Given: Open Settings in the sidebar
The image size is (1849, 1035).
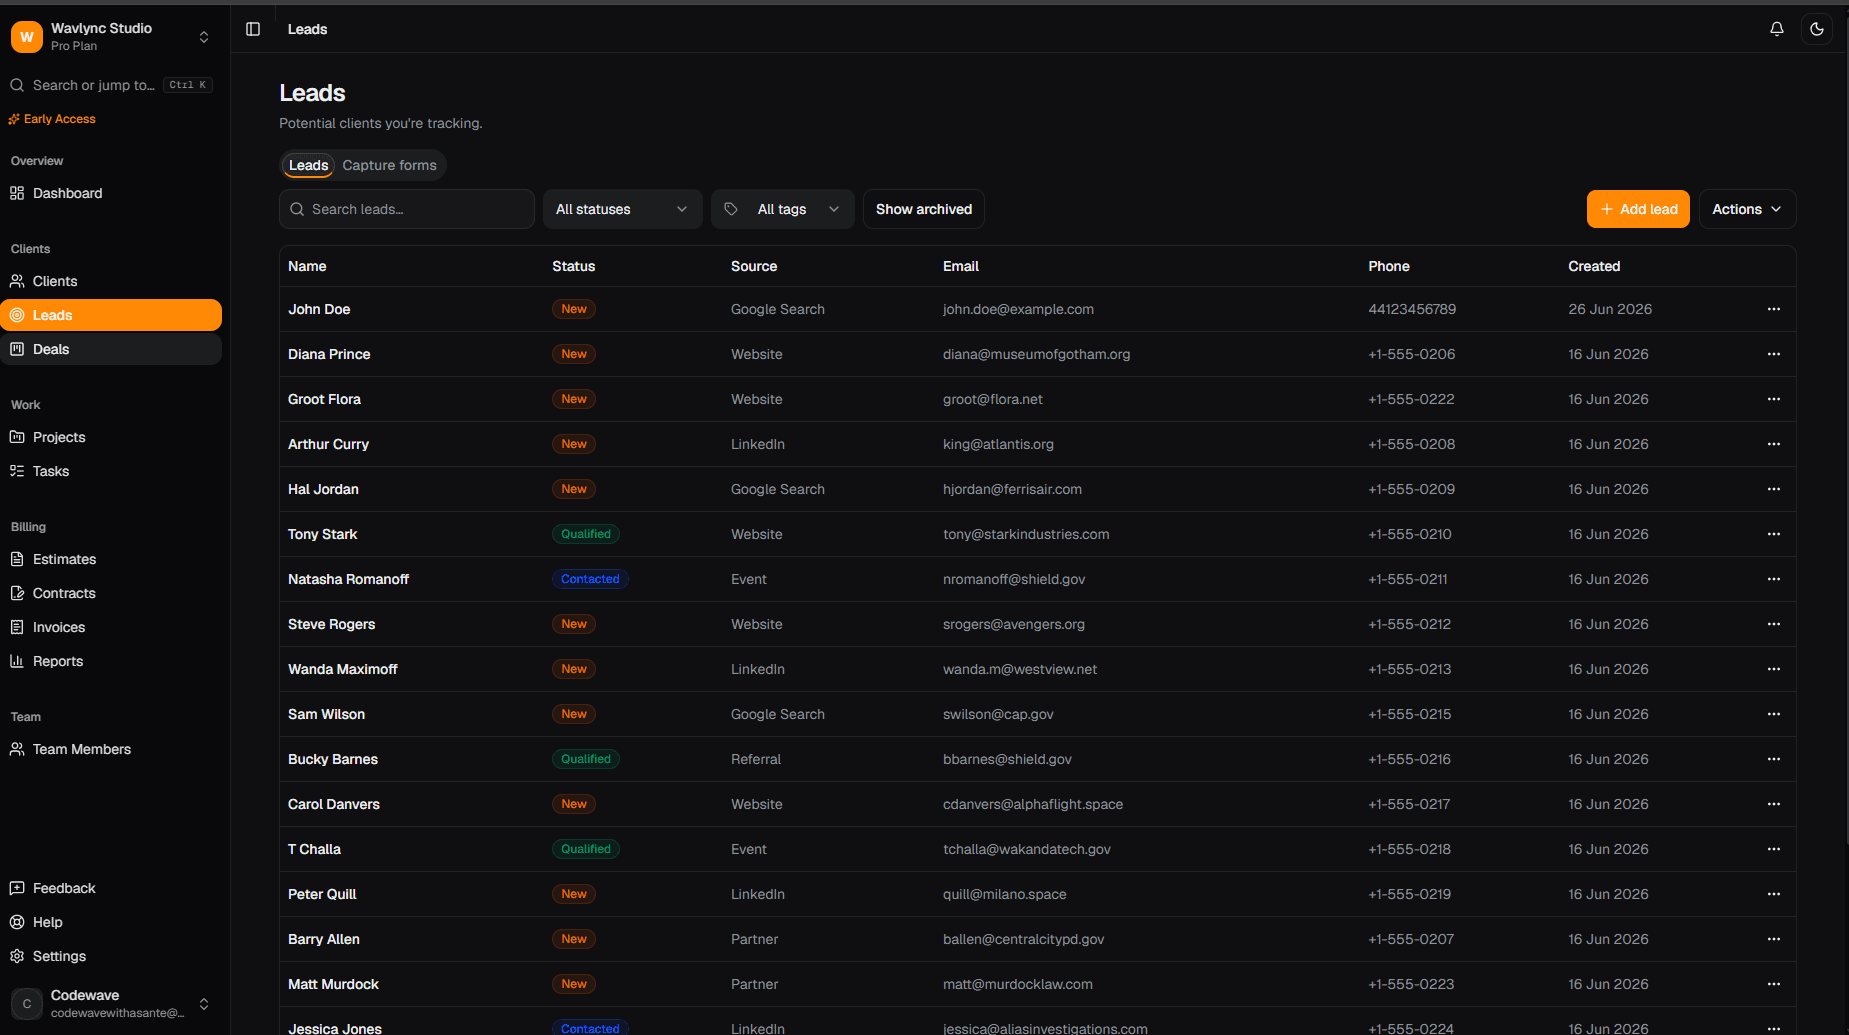Looking at the screenshot, I should [x=111, y=956].
